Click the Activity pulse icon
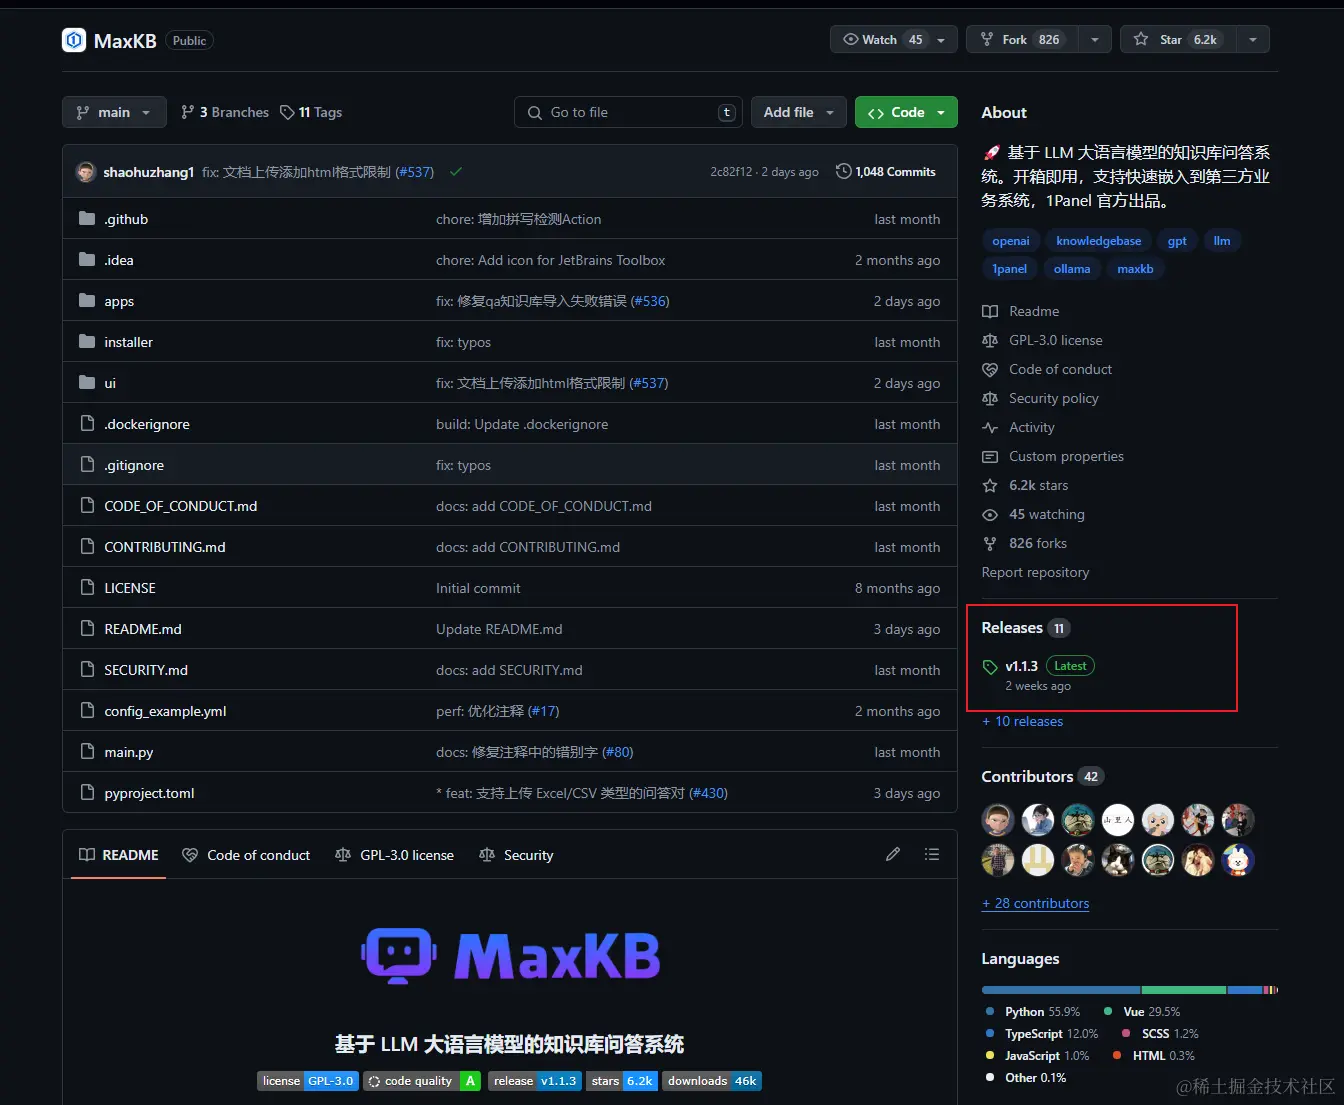This screenshot has width=1344, height=1105. tap(990, 427)
